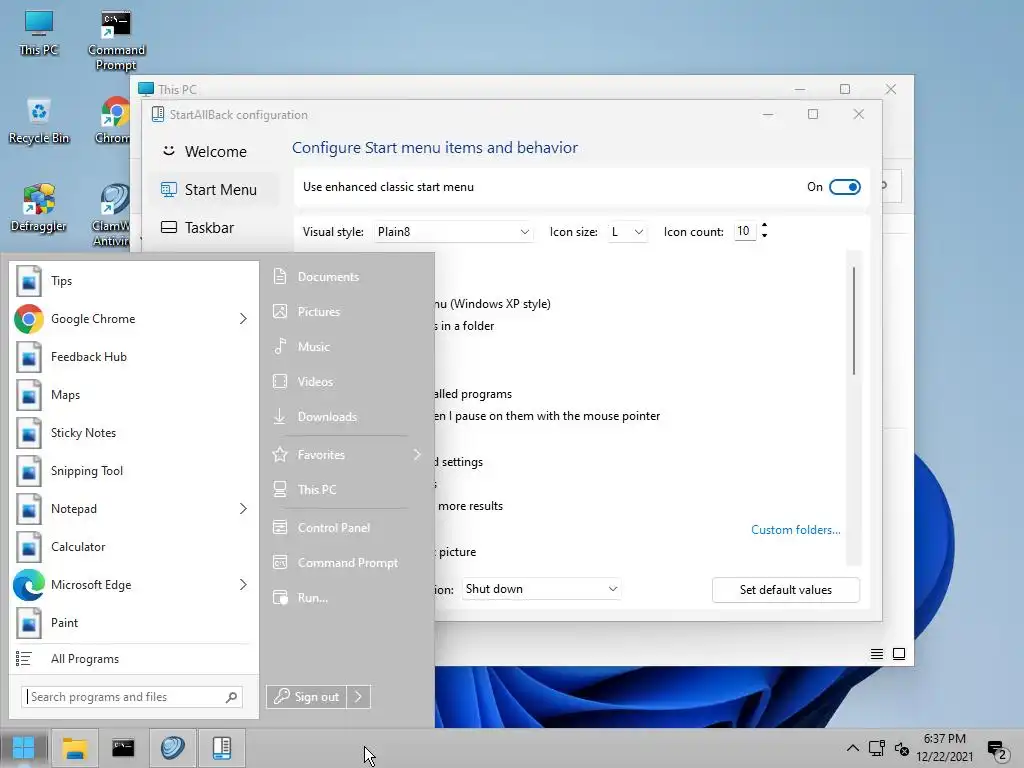Click the Sign out button
This screenshot has height=768, width=1024.
[306, 697]
